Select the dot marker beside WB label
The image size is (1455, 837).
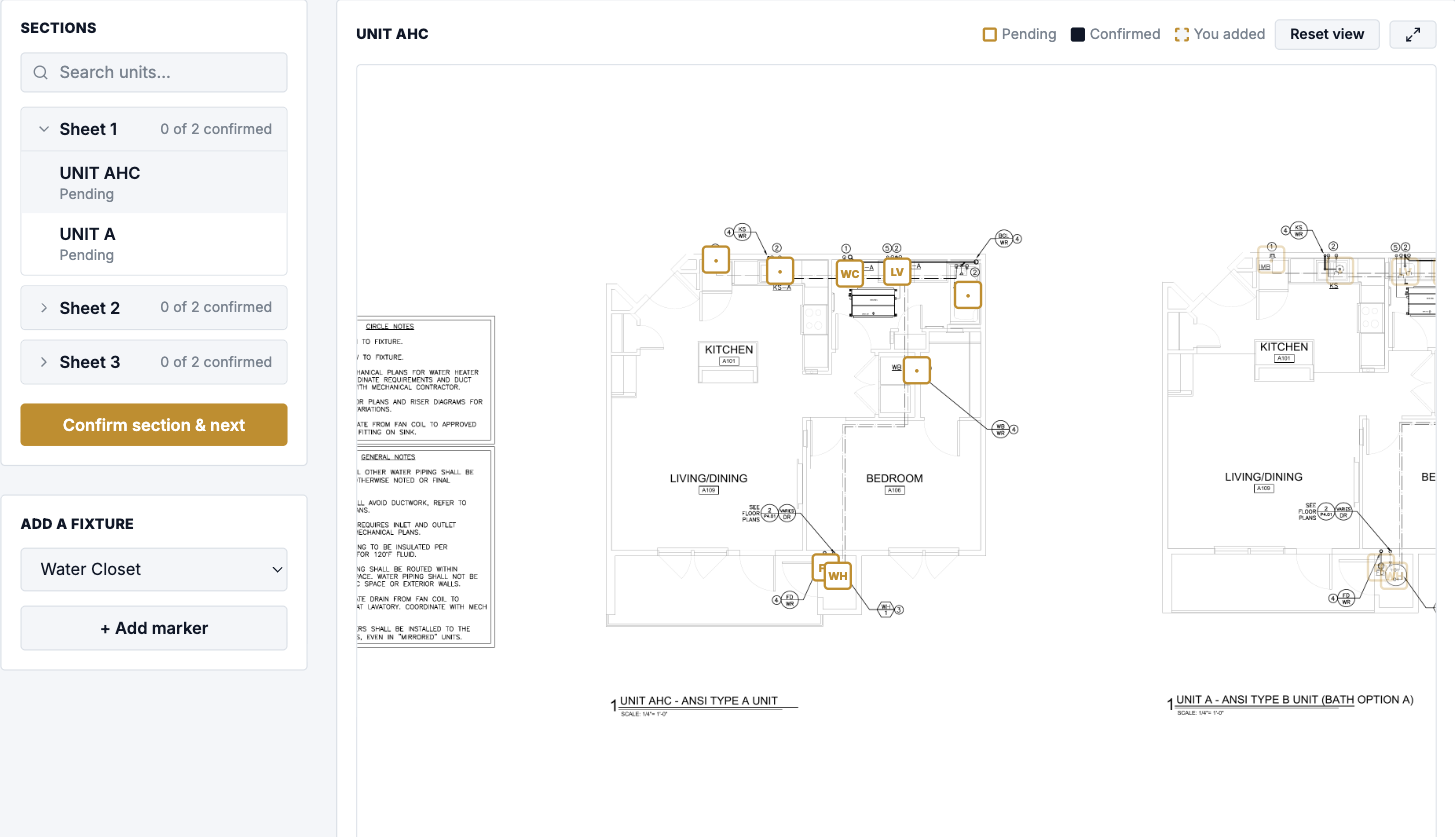click(x=917, y=370)
